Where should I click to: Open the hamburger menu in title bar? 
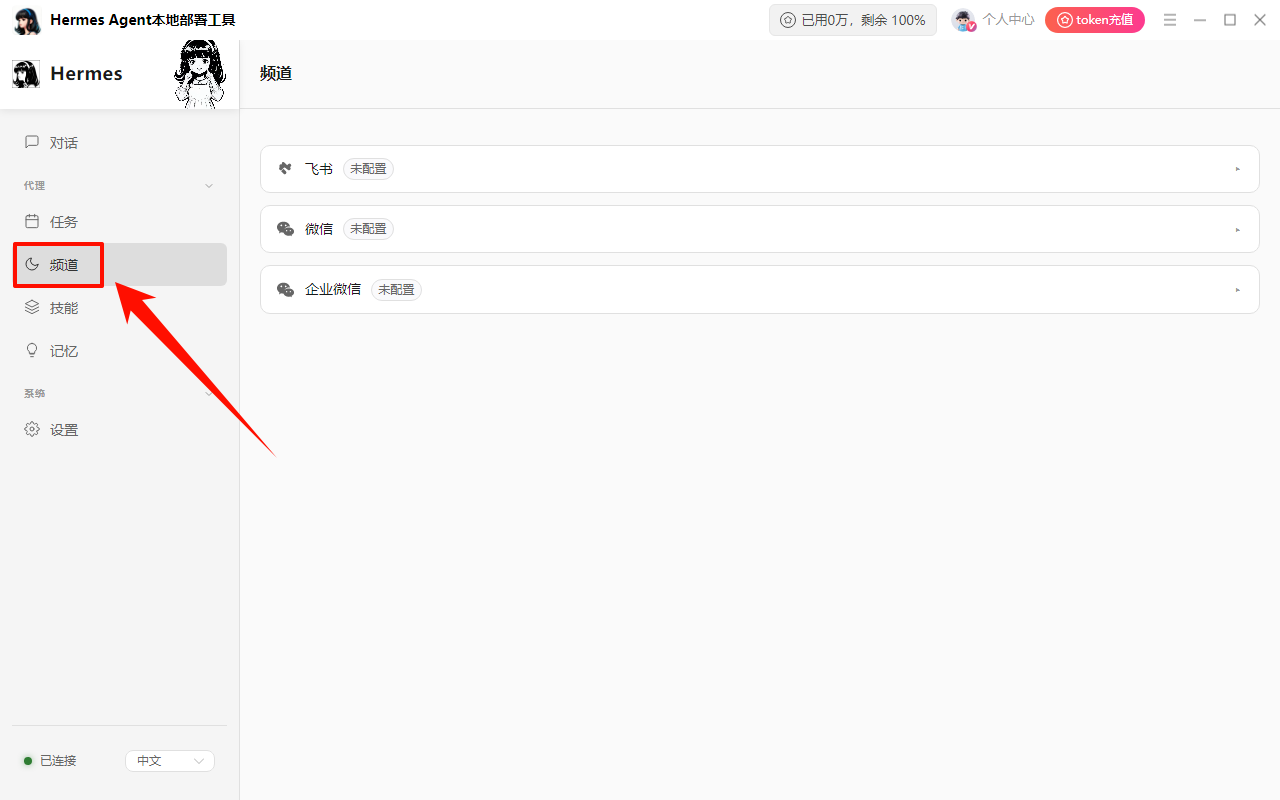(1170, 20)
